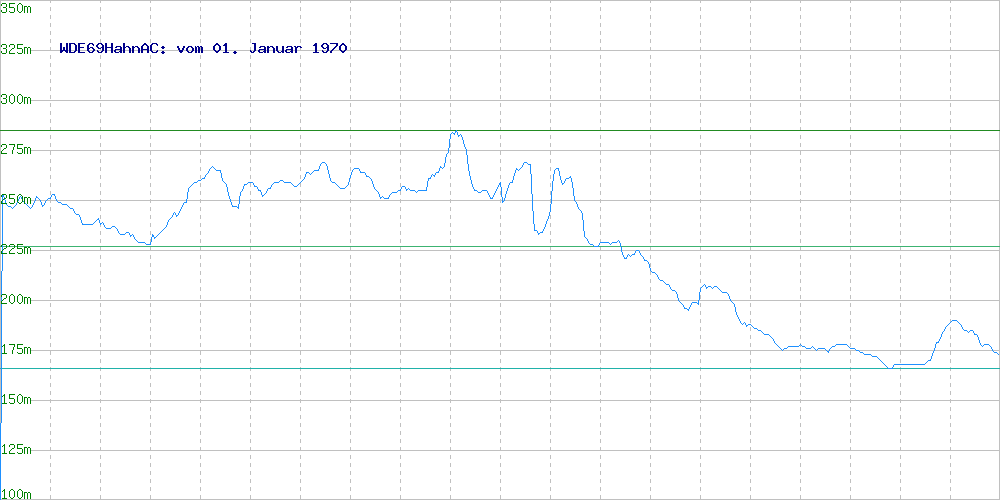Image resolution: width=1000 pixels, height=500 pixels.
Task: Click the last small hump near the right edge
Action: coord(954,321)
